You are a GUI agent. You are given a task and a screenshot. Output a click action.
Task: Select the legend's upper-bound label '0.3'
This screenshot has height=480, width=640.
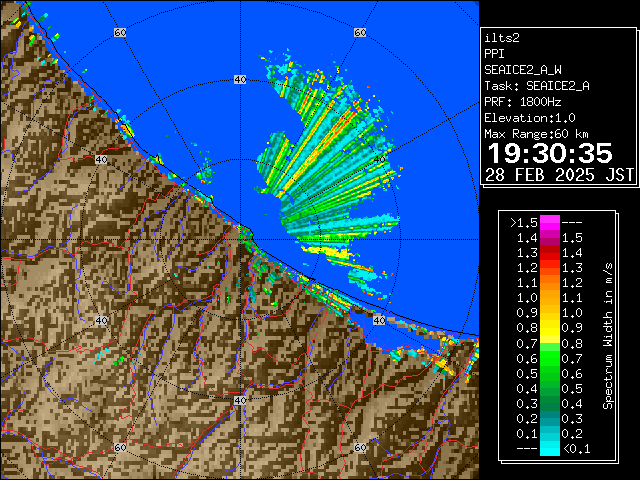572,419
